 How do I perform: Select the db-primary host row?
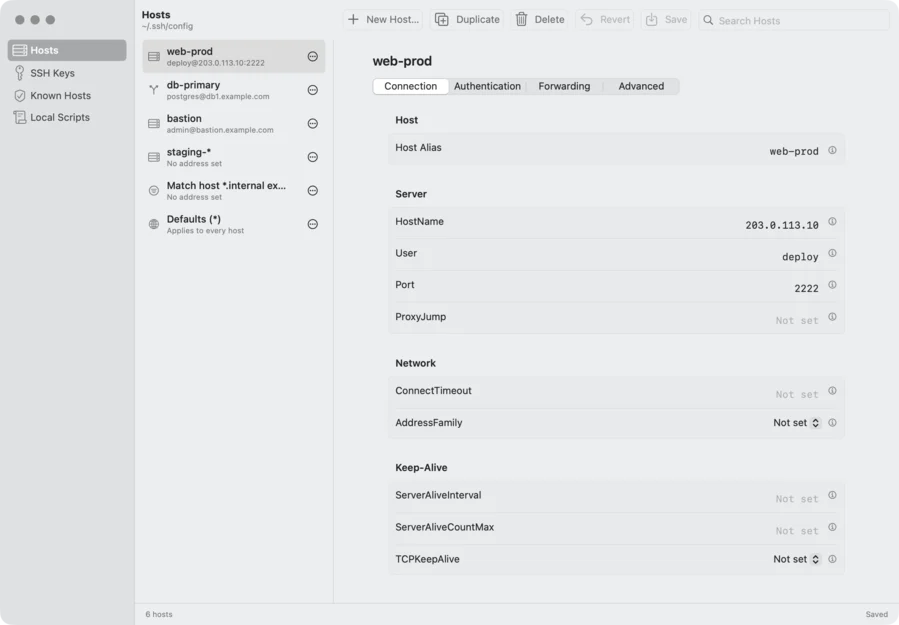233,90
